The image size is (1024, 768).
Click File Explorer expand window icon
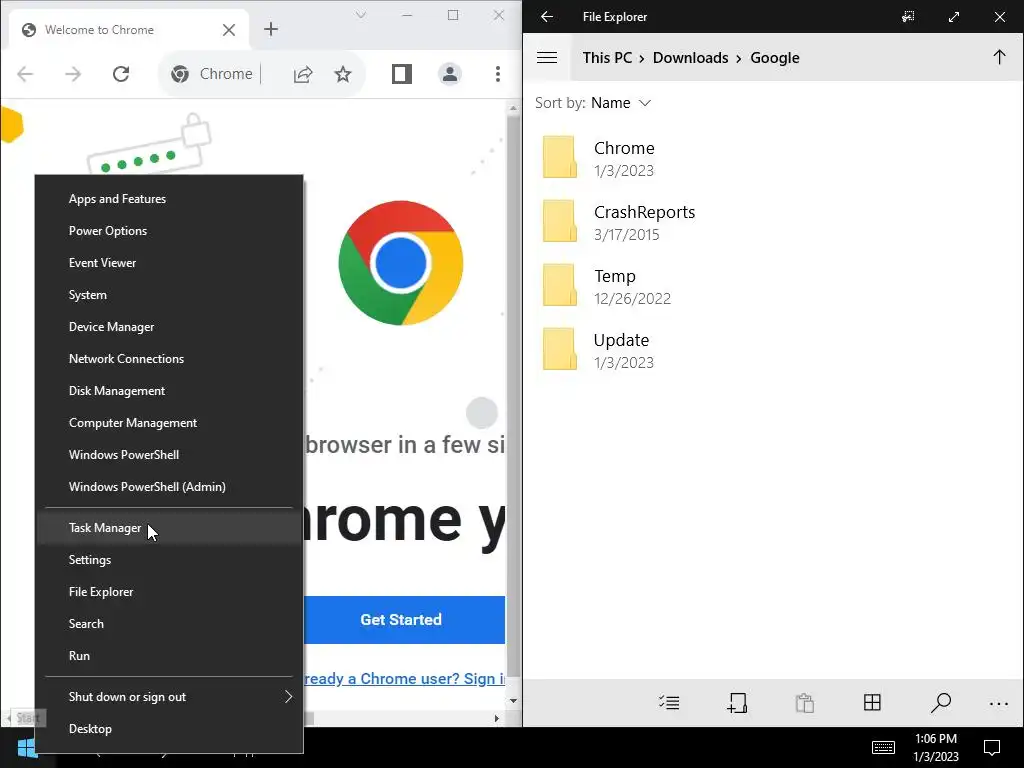pos(954,17)
